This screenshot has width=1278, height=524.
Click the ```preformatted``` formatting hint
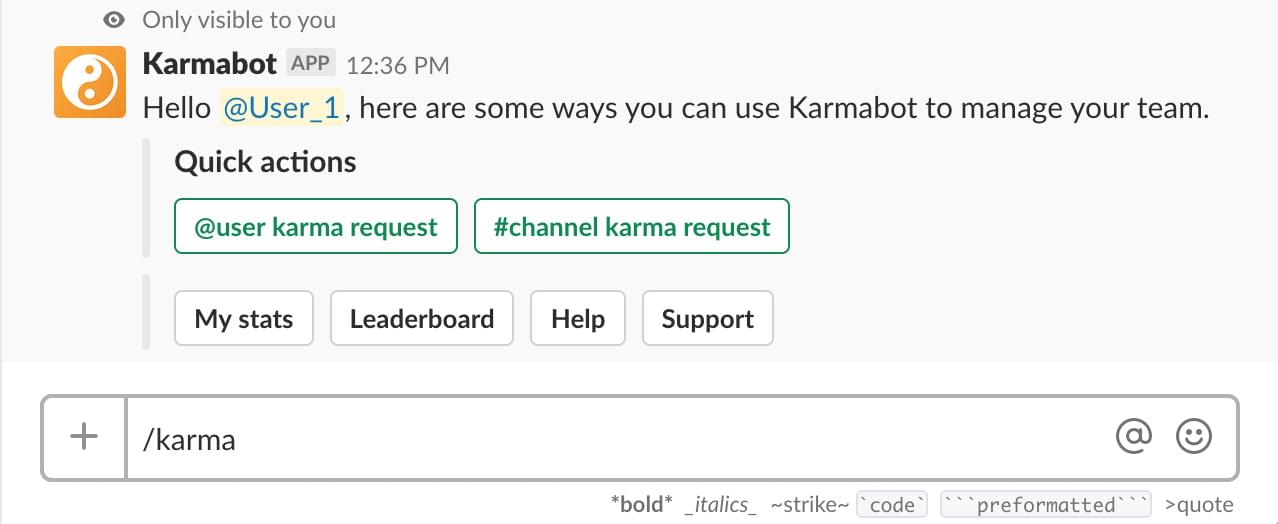pos(1046,505)
